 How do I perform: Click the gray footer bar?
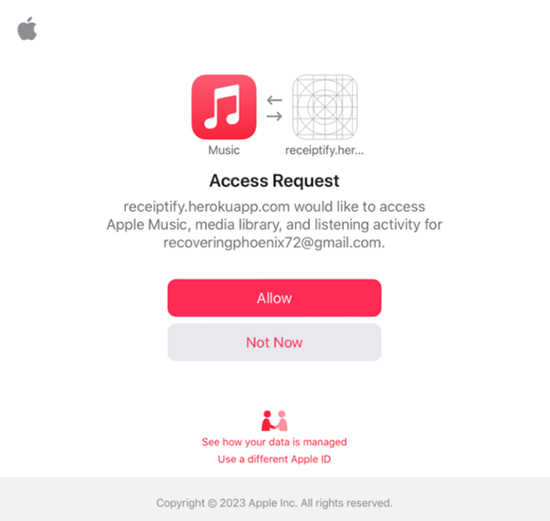point(275,499)
